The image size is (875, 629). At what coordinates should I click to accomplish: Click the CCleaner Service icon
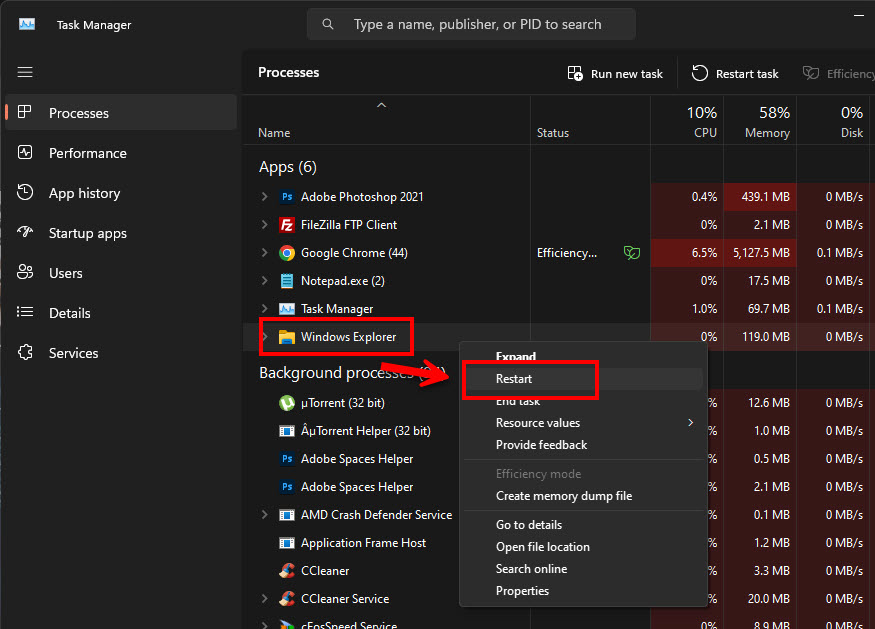pyautogui.click(x=287, y=598)
